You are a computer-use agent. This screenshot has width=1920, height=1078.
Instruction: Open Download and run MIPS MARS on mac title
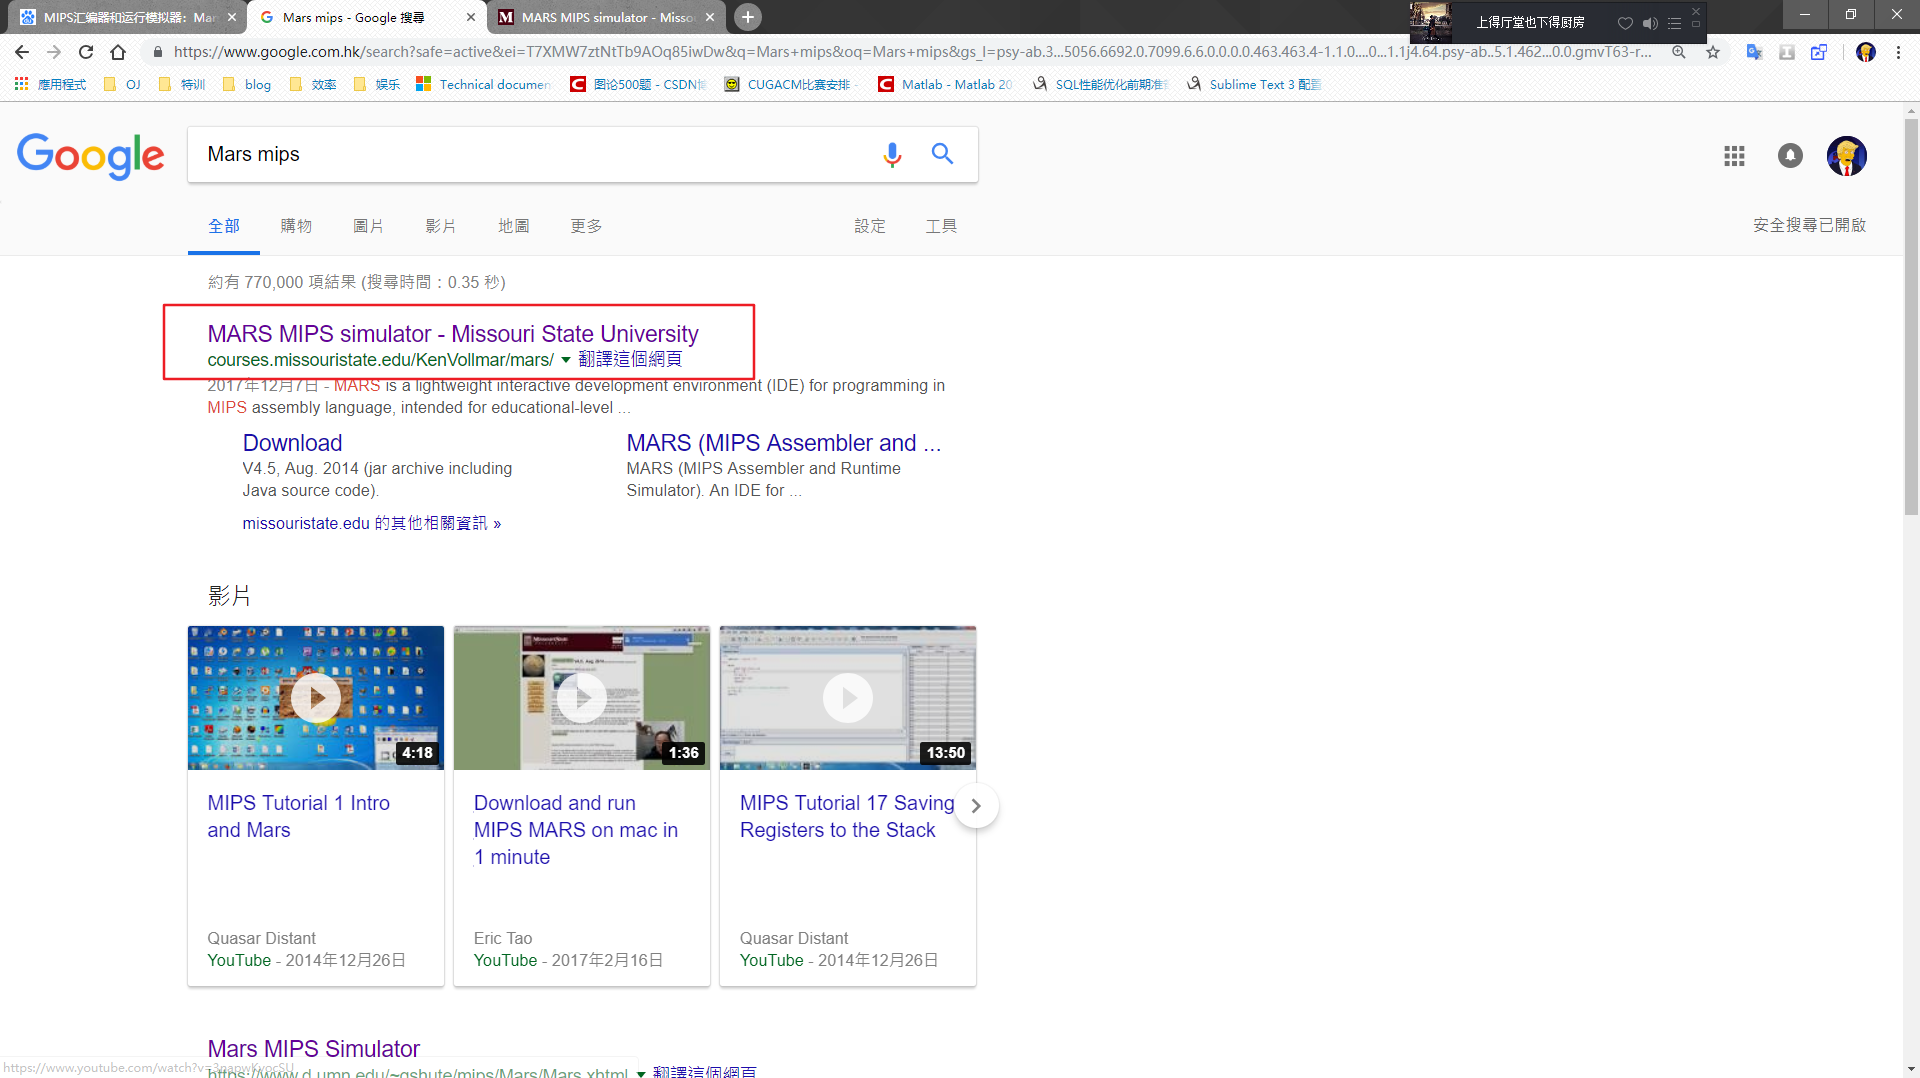(576, 830)
